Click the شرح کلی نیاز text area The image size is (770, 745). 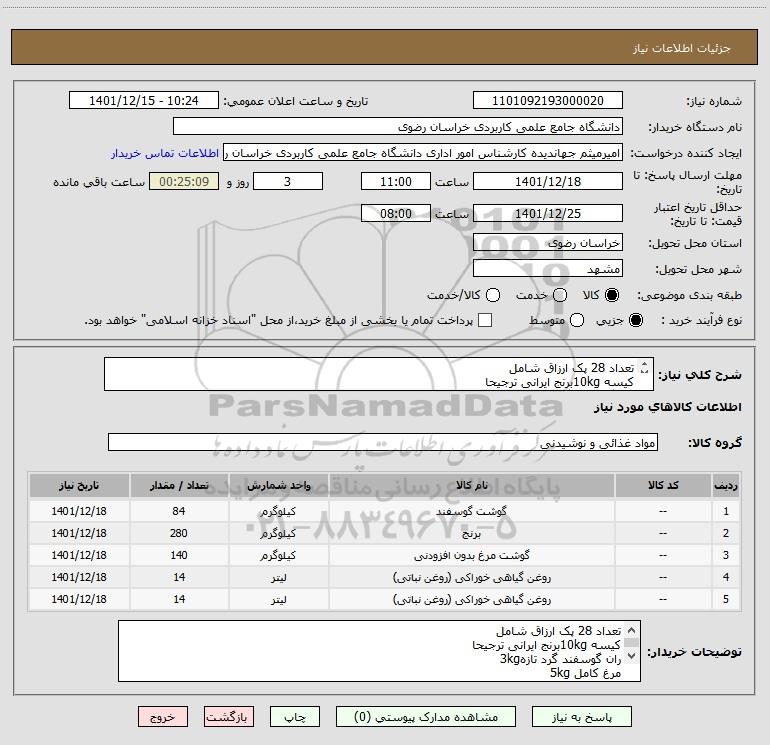click(x=379, y=374)
